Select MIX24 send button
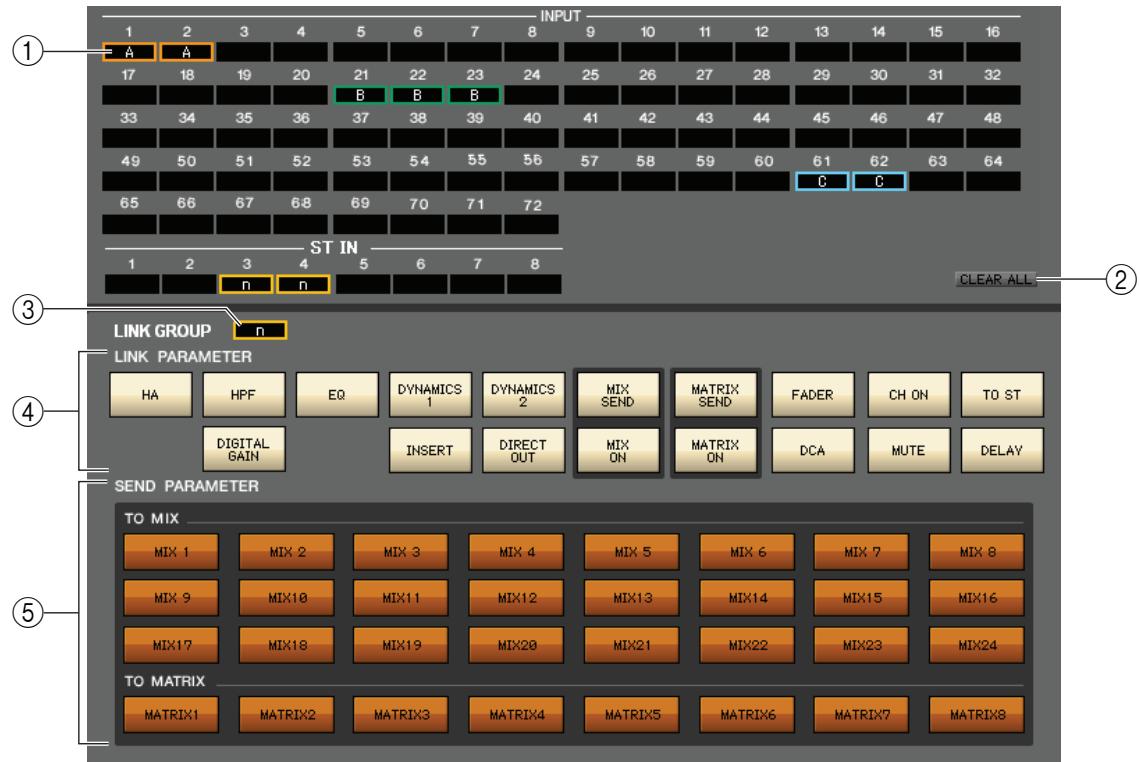The width and height of the screenshot is (1140, 762). point(977,645)
